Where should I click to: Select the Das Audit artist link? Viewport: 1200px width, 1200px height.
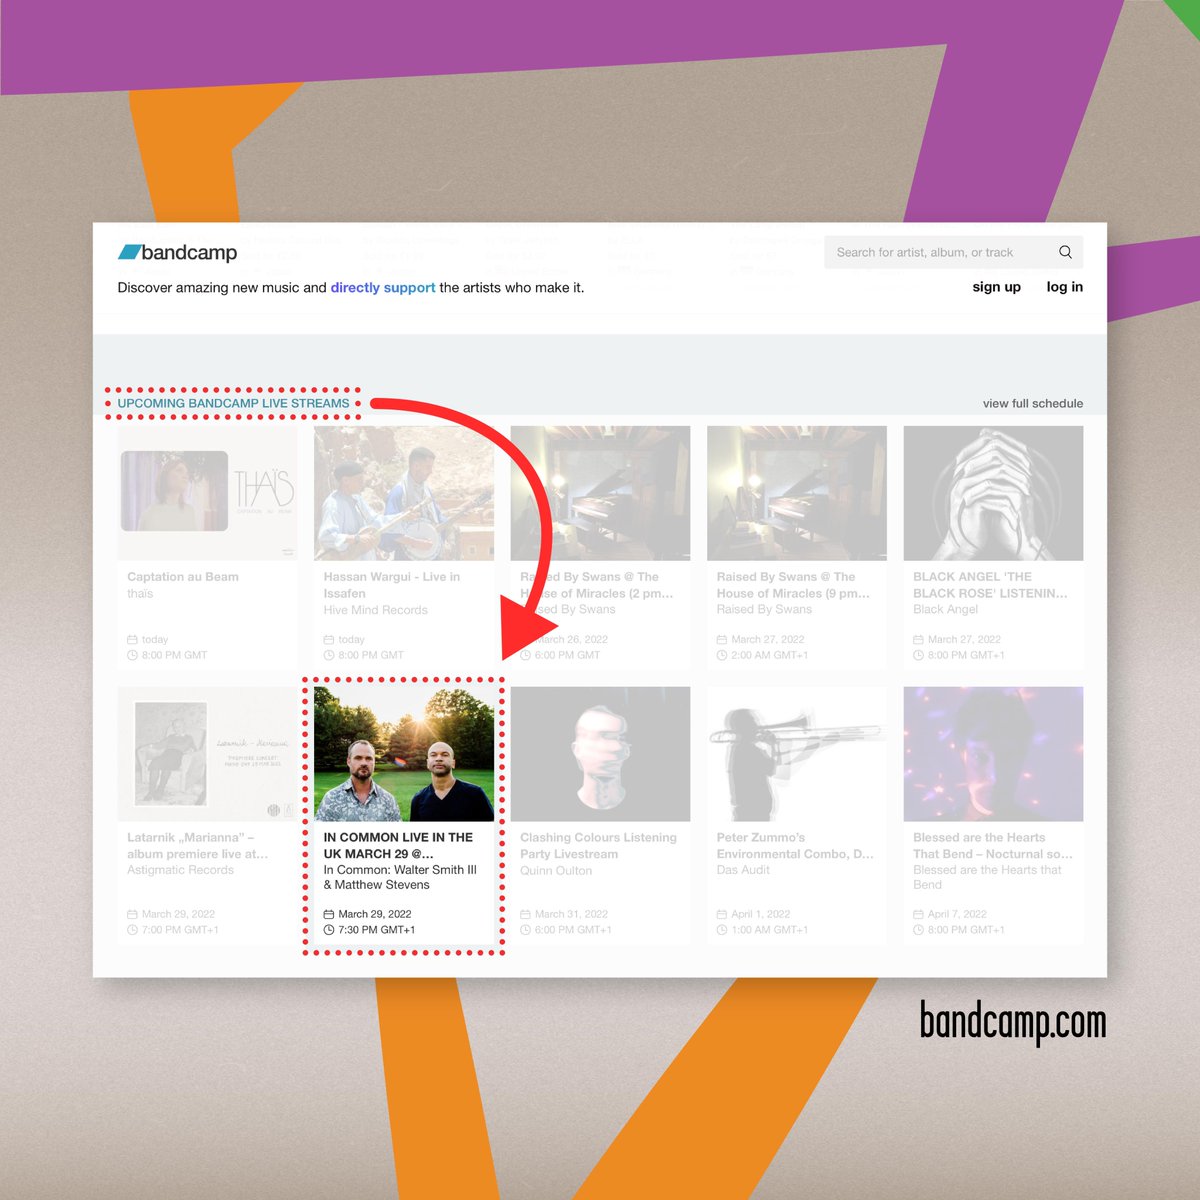[x=743, y=870]
